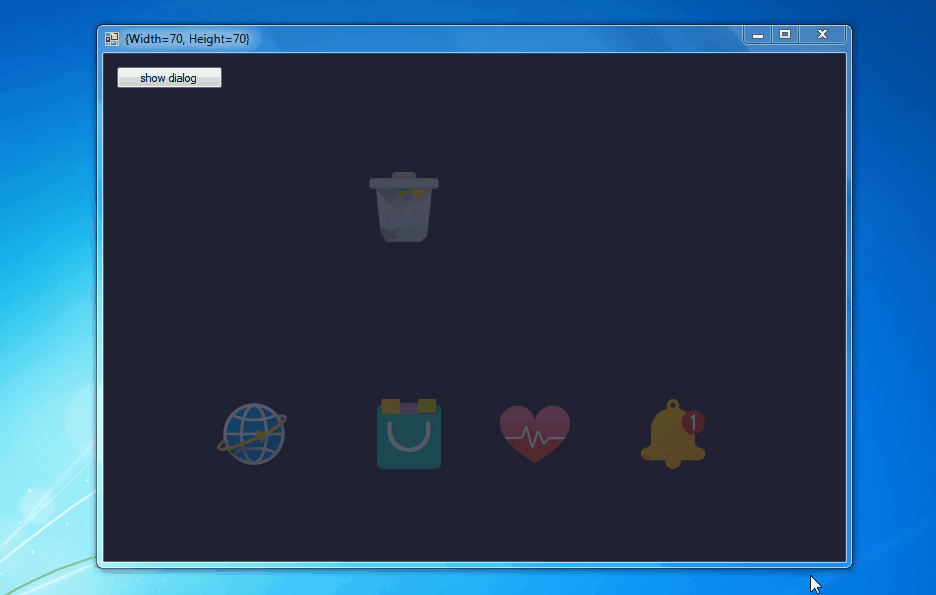Minimize the Width=70 Height=70 window
The height and width of the screenshot is (595, 936).
pyautogui.click(x=758, y=35)
